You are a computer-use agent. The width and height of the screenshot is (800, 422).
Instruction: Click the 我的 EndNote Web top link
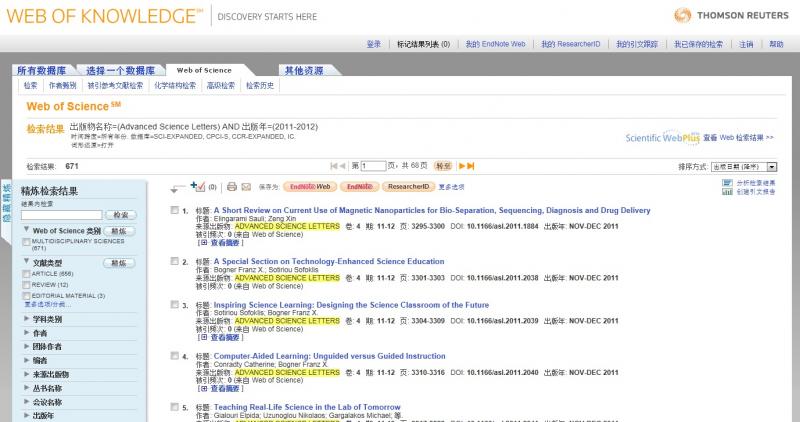(x=495, y=44)
